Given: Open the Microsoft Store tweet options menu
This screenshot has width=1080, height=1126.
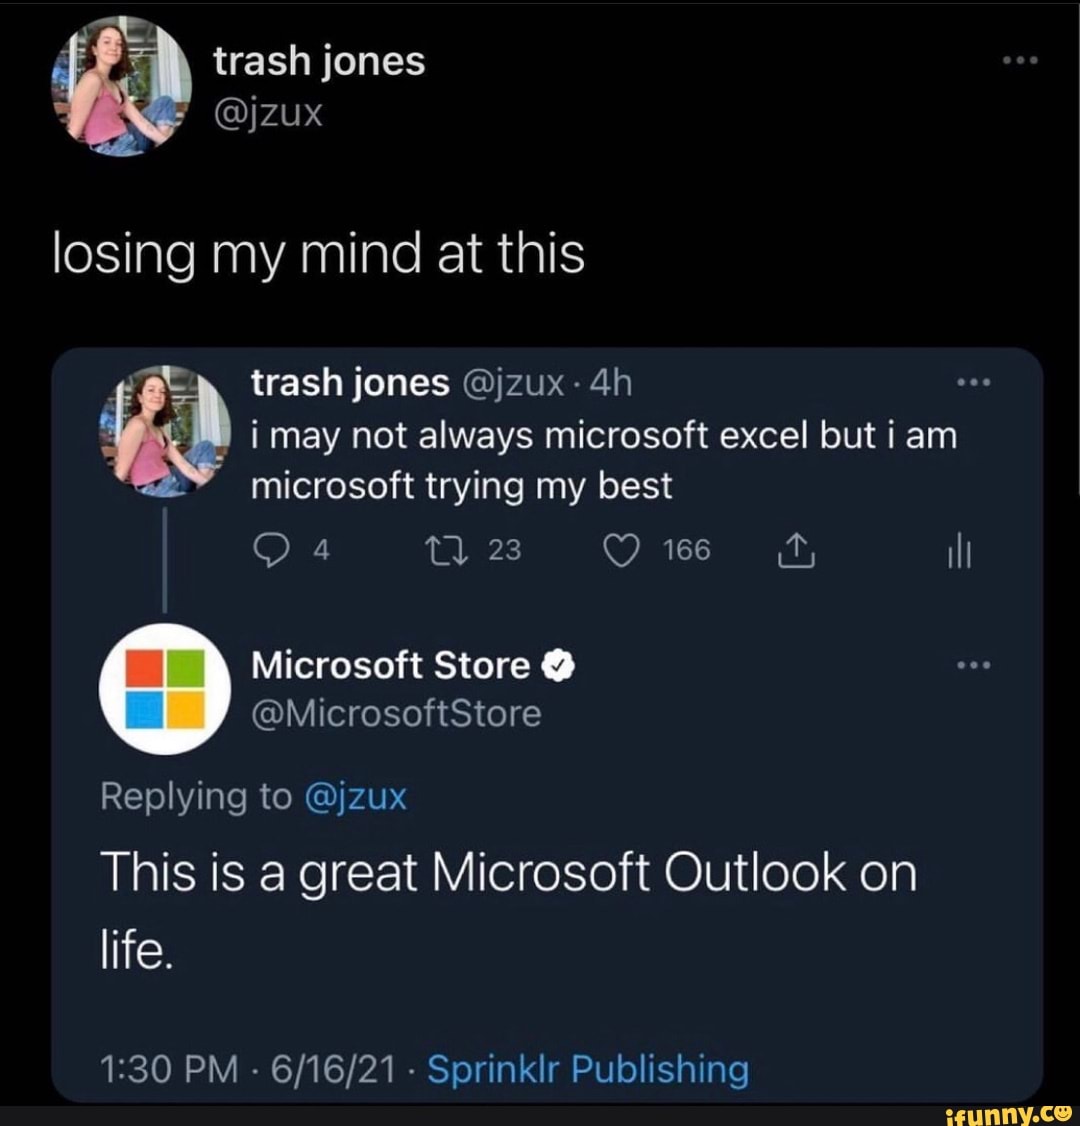Looking at the screenshot, I should (977, 662).
